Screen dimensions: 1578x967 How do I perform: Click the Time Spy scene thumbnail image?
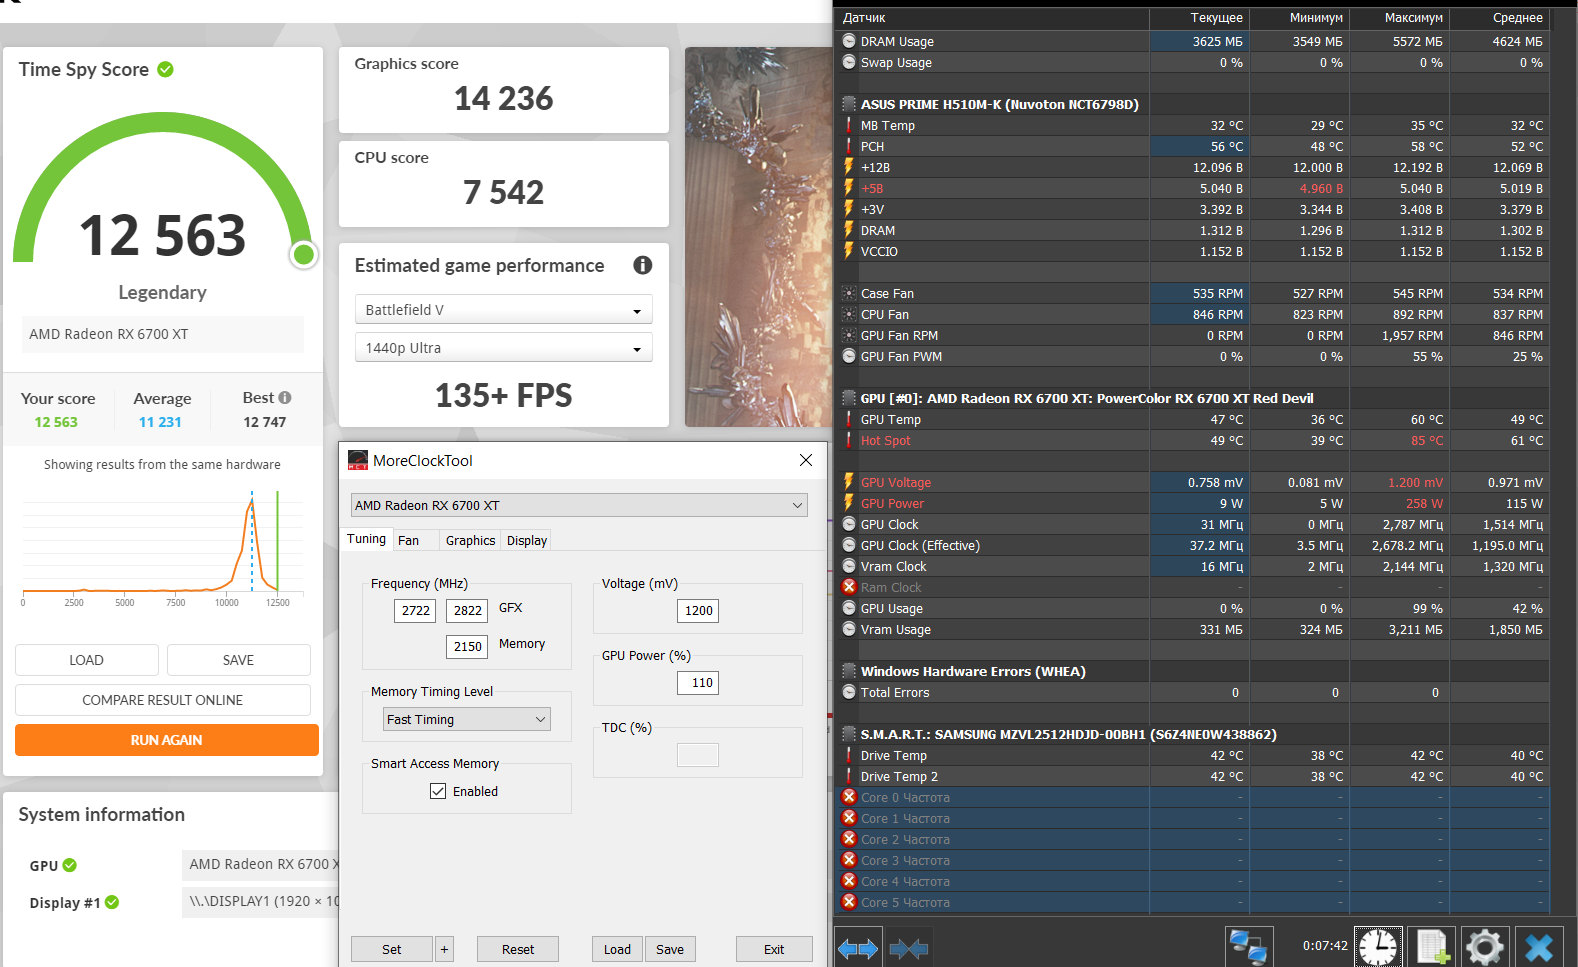click(x=758, y=237)
